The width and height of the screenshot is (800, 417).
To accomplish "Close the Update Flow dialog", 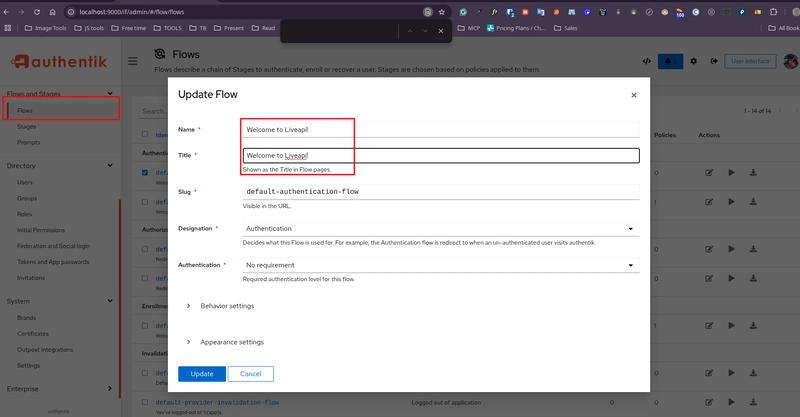I will (634, 95).
